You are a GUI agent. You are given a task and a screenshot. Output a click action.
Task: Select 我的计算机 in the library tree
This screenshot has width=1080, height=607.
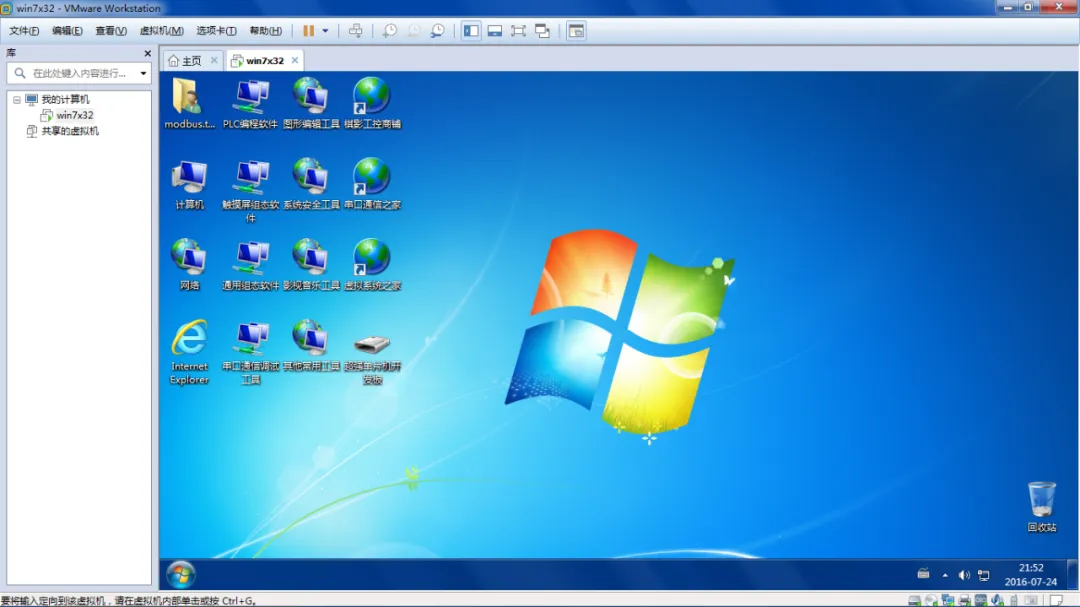(x=65, y=100)
